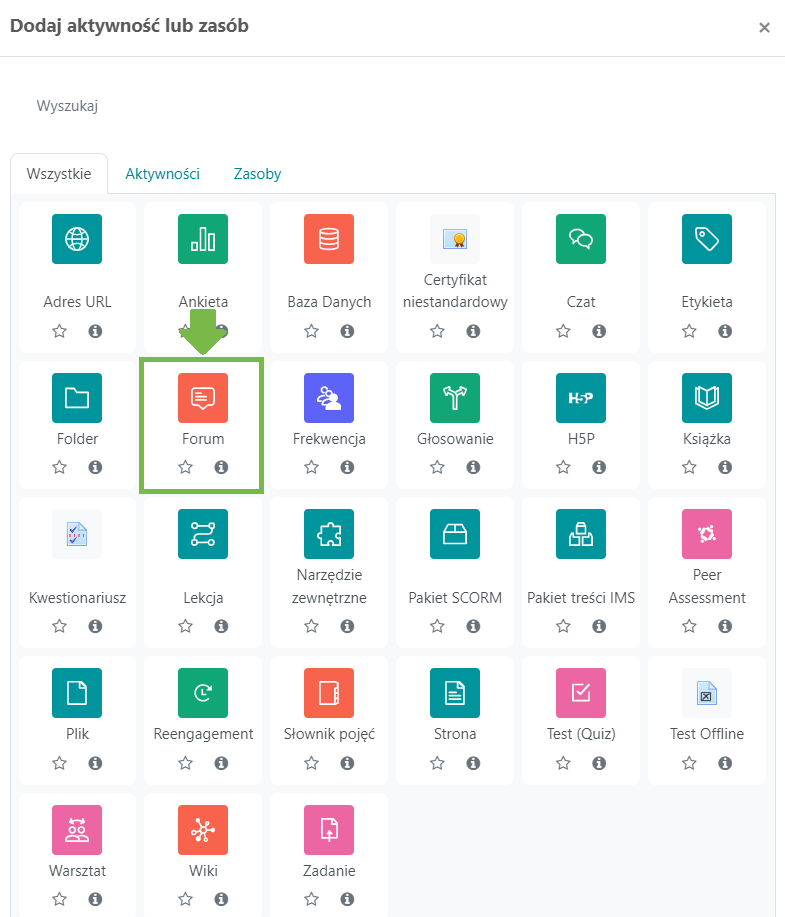The image size is (785, 917).
Task: Select the Test (Quiz) activity icon
Action: coord(580,692)
